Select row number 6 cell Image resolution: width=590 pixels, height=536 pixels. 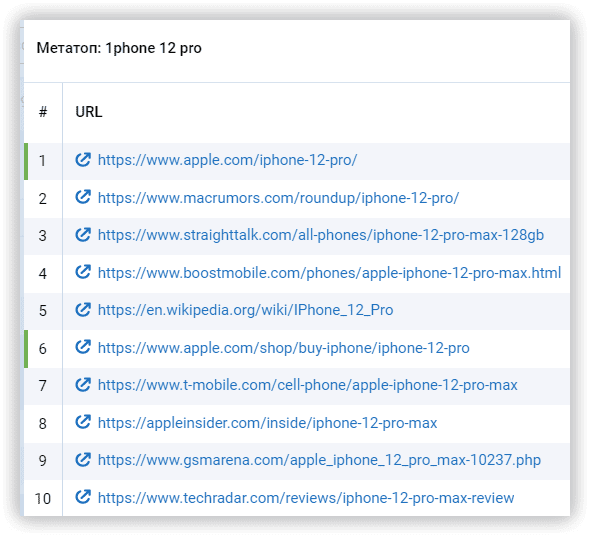(43, 348)
